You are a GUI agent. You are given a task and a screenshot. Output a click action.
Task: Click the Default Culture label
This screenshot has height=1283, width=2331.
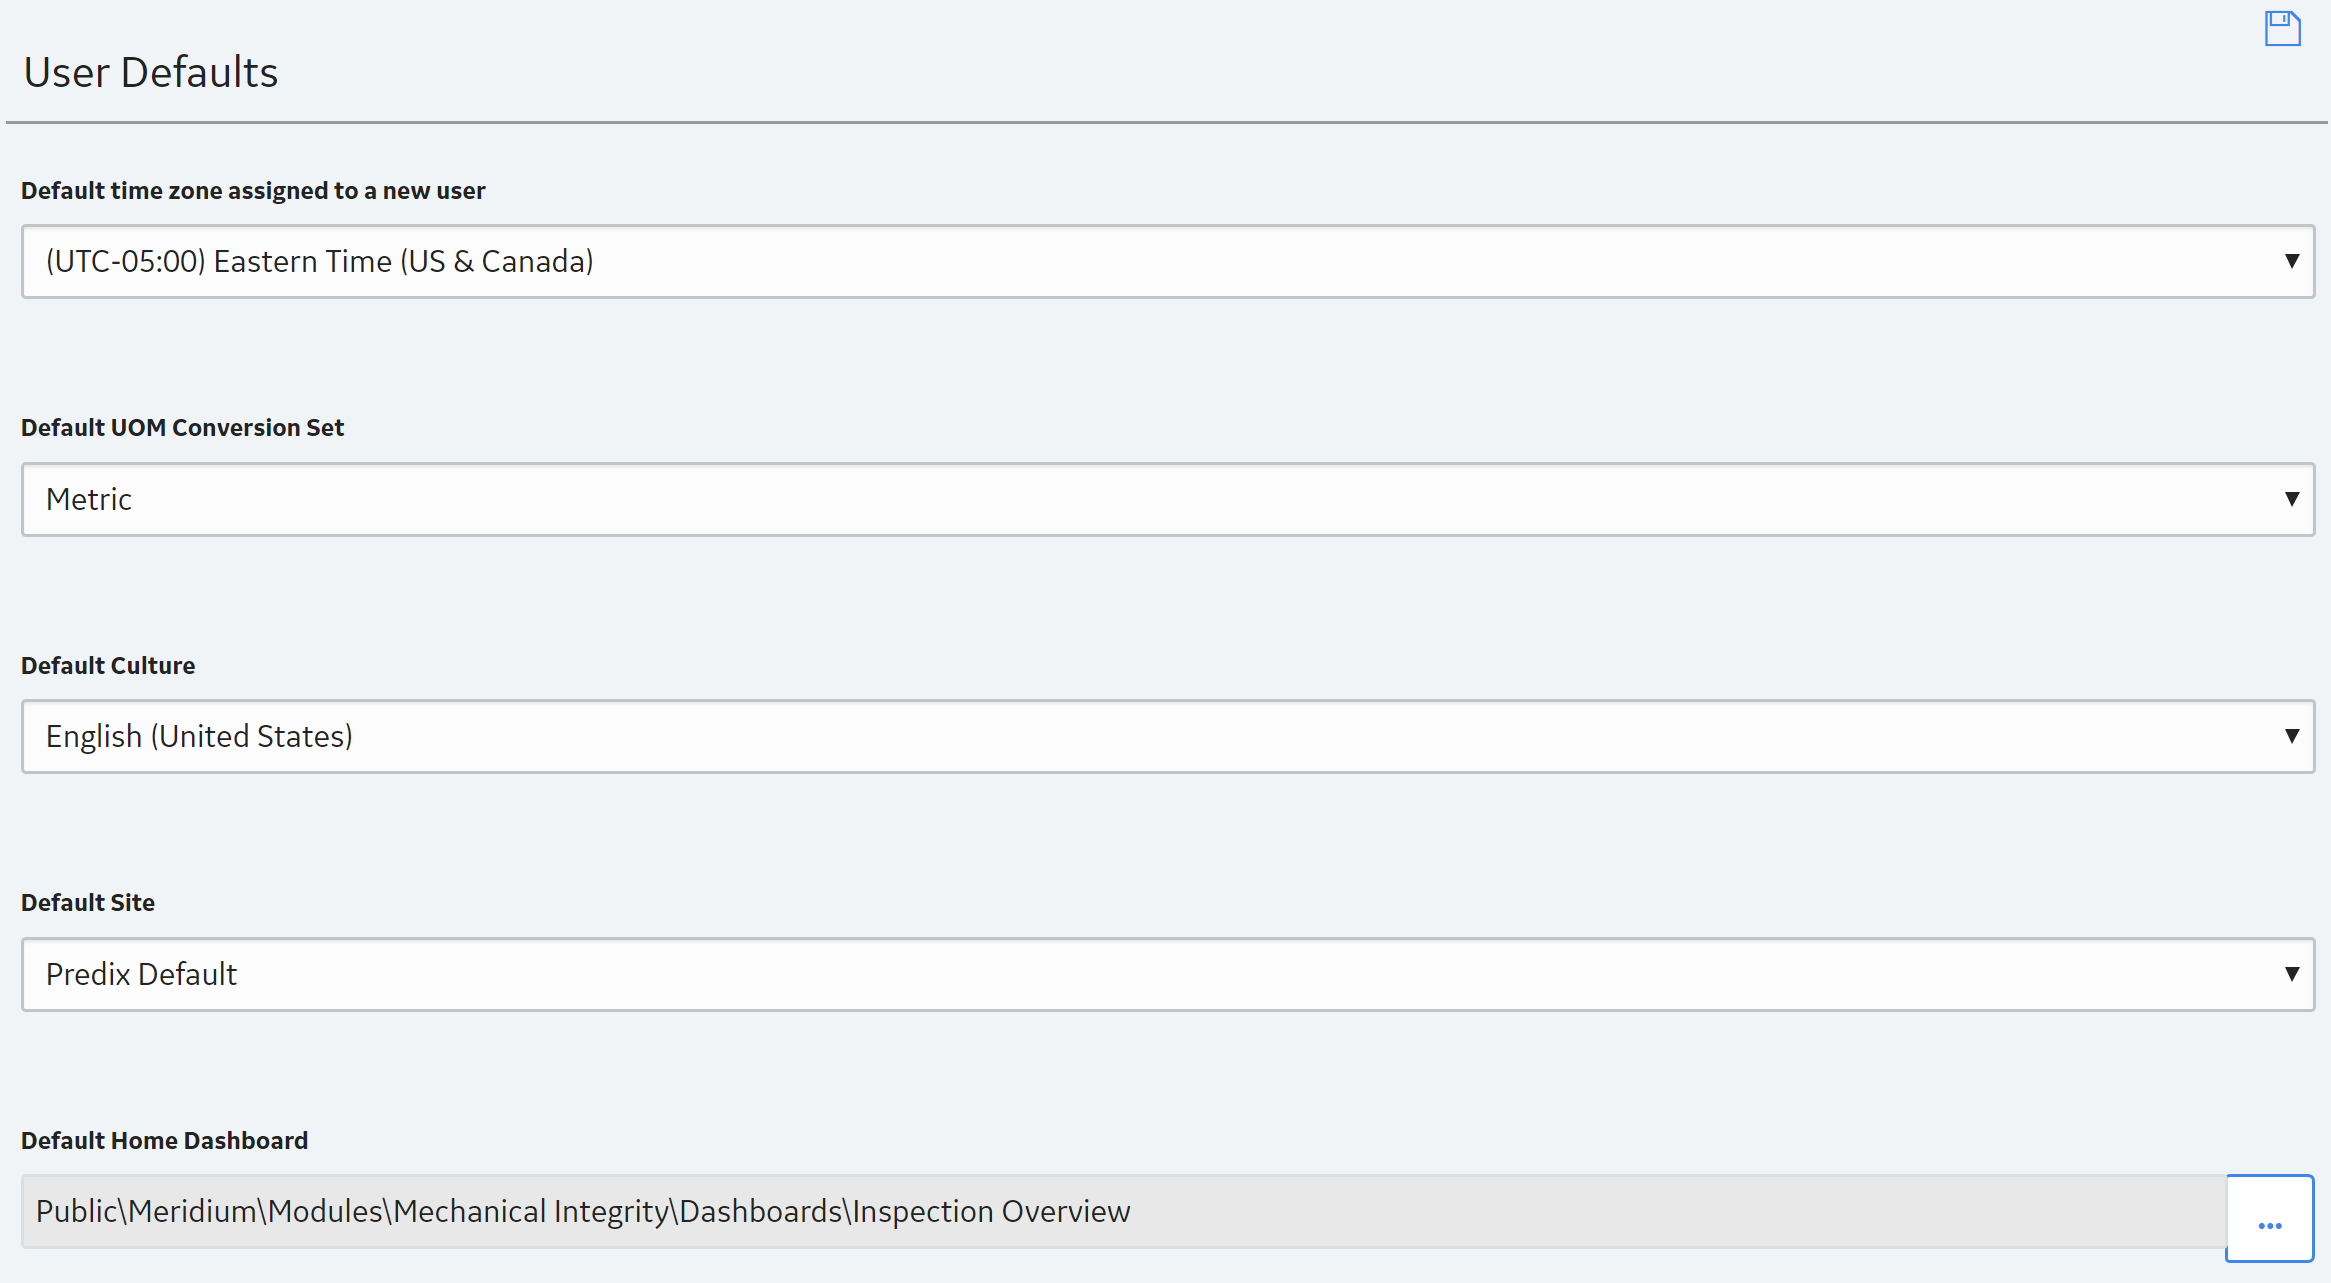pyautogui.click(x=108, y=665)
